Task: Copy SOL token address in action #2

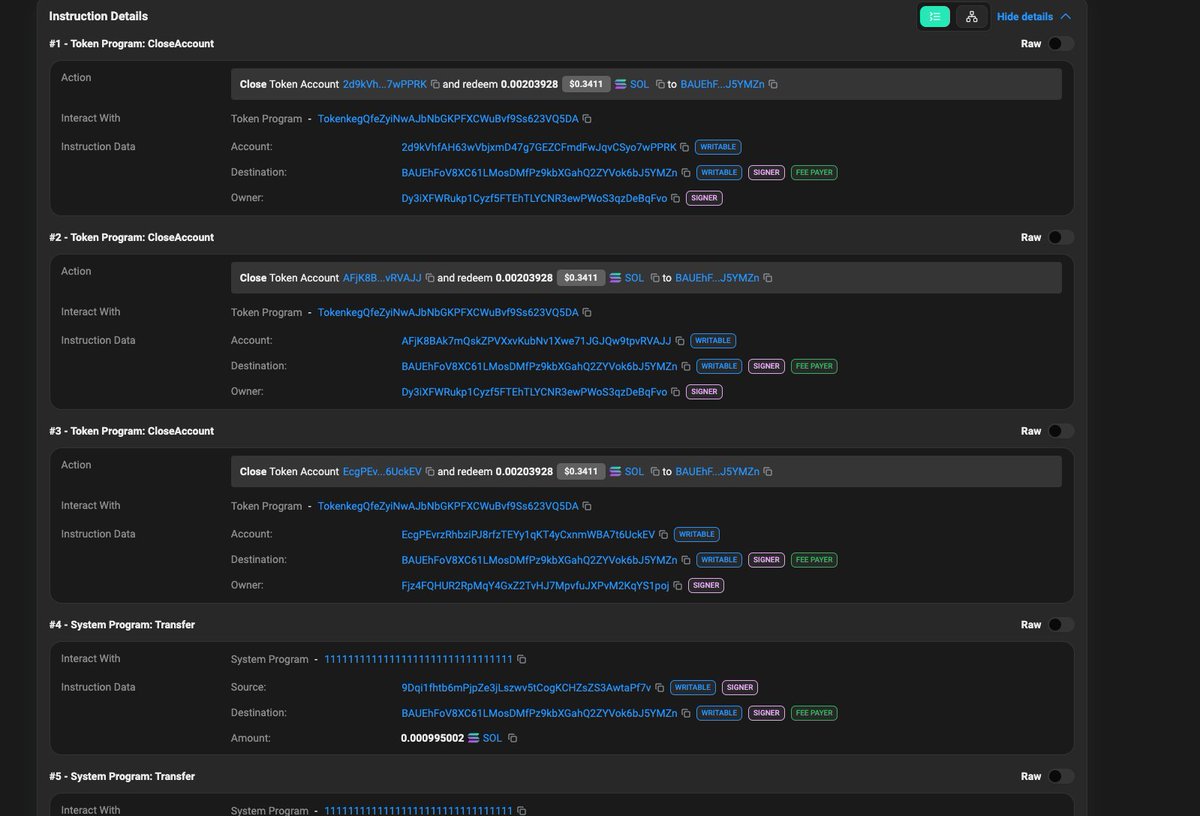Action: click(x=655, y=278)
